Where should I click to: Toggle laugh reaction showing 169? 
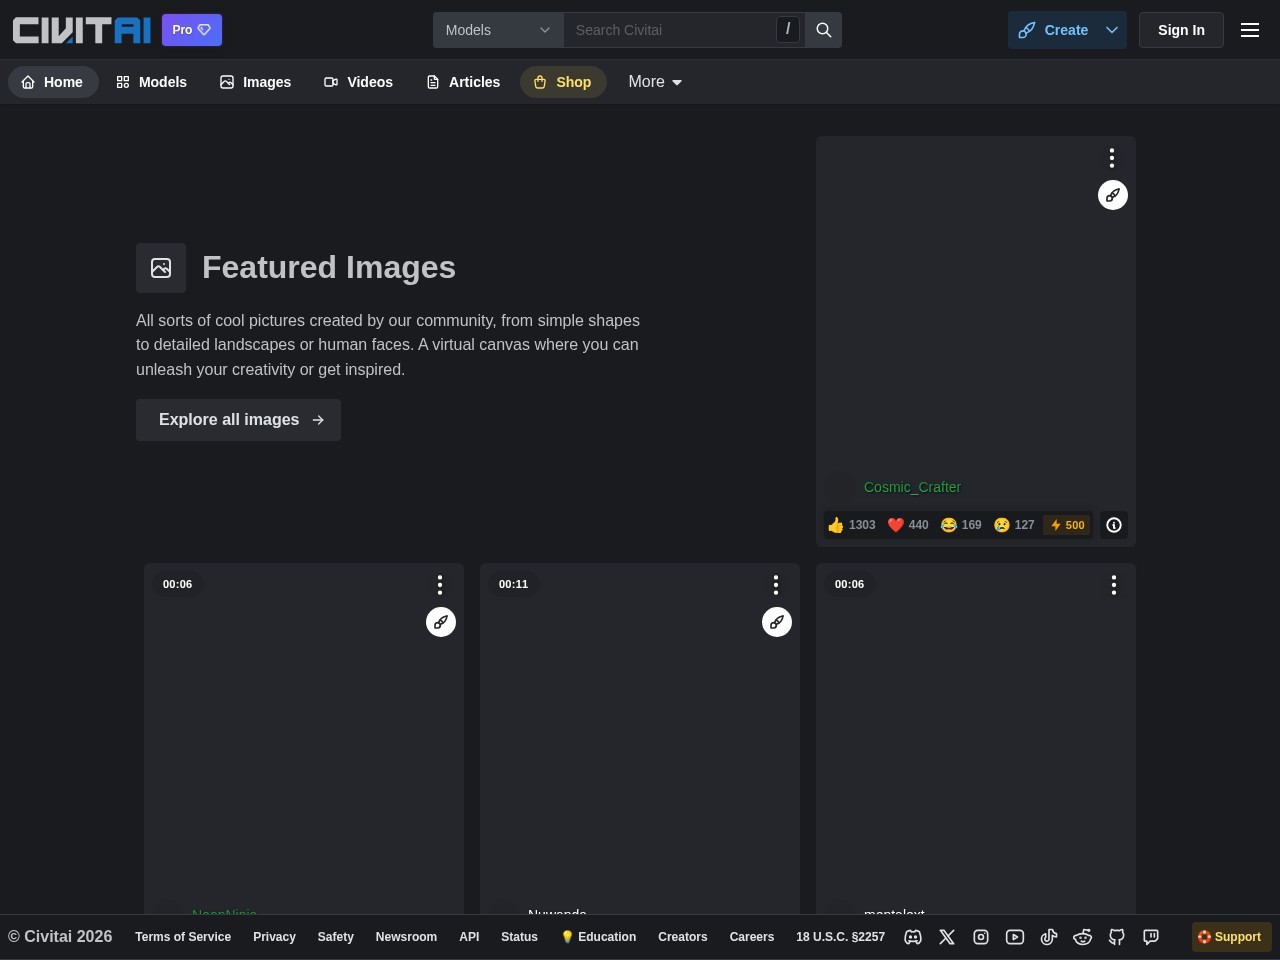[x=961, y=525]
